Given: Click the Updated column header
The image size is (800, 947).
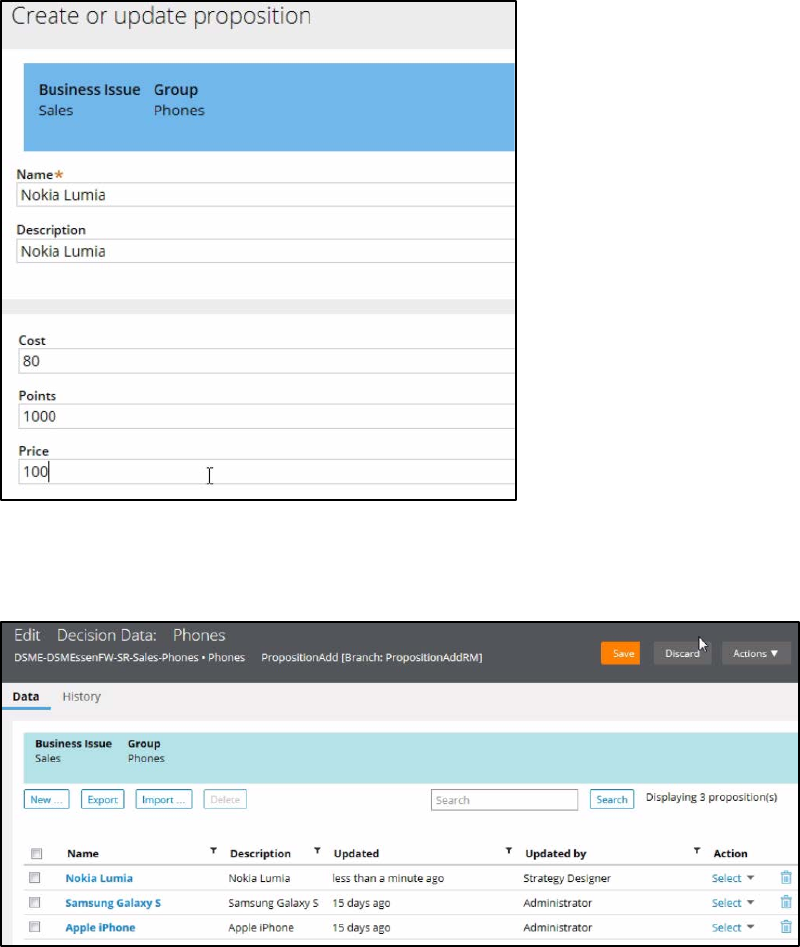Looking at the screenshot, I should click(x=356, y=853).
